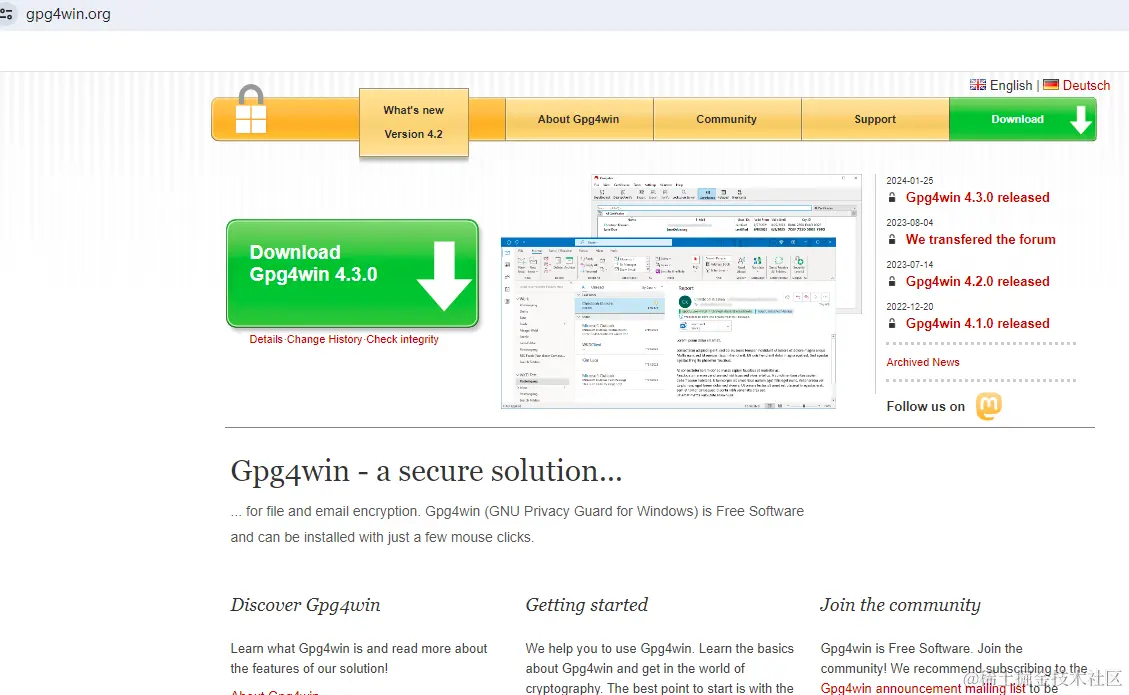Switch language to Deutsch

(1086, 85)
